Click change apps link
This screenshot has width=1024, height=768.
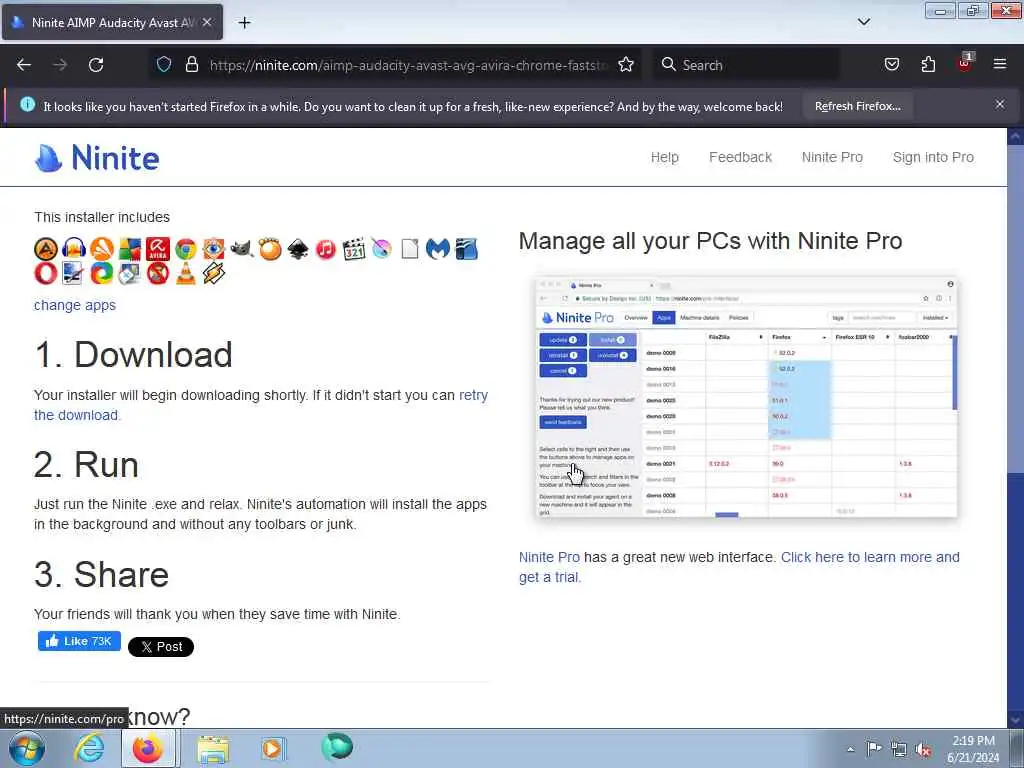pyautogui.click(x=75, y=305)
